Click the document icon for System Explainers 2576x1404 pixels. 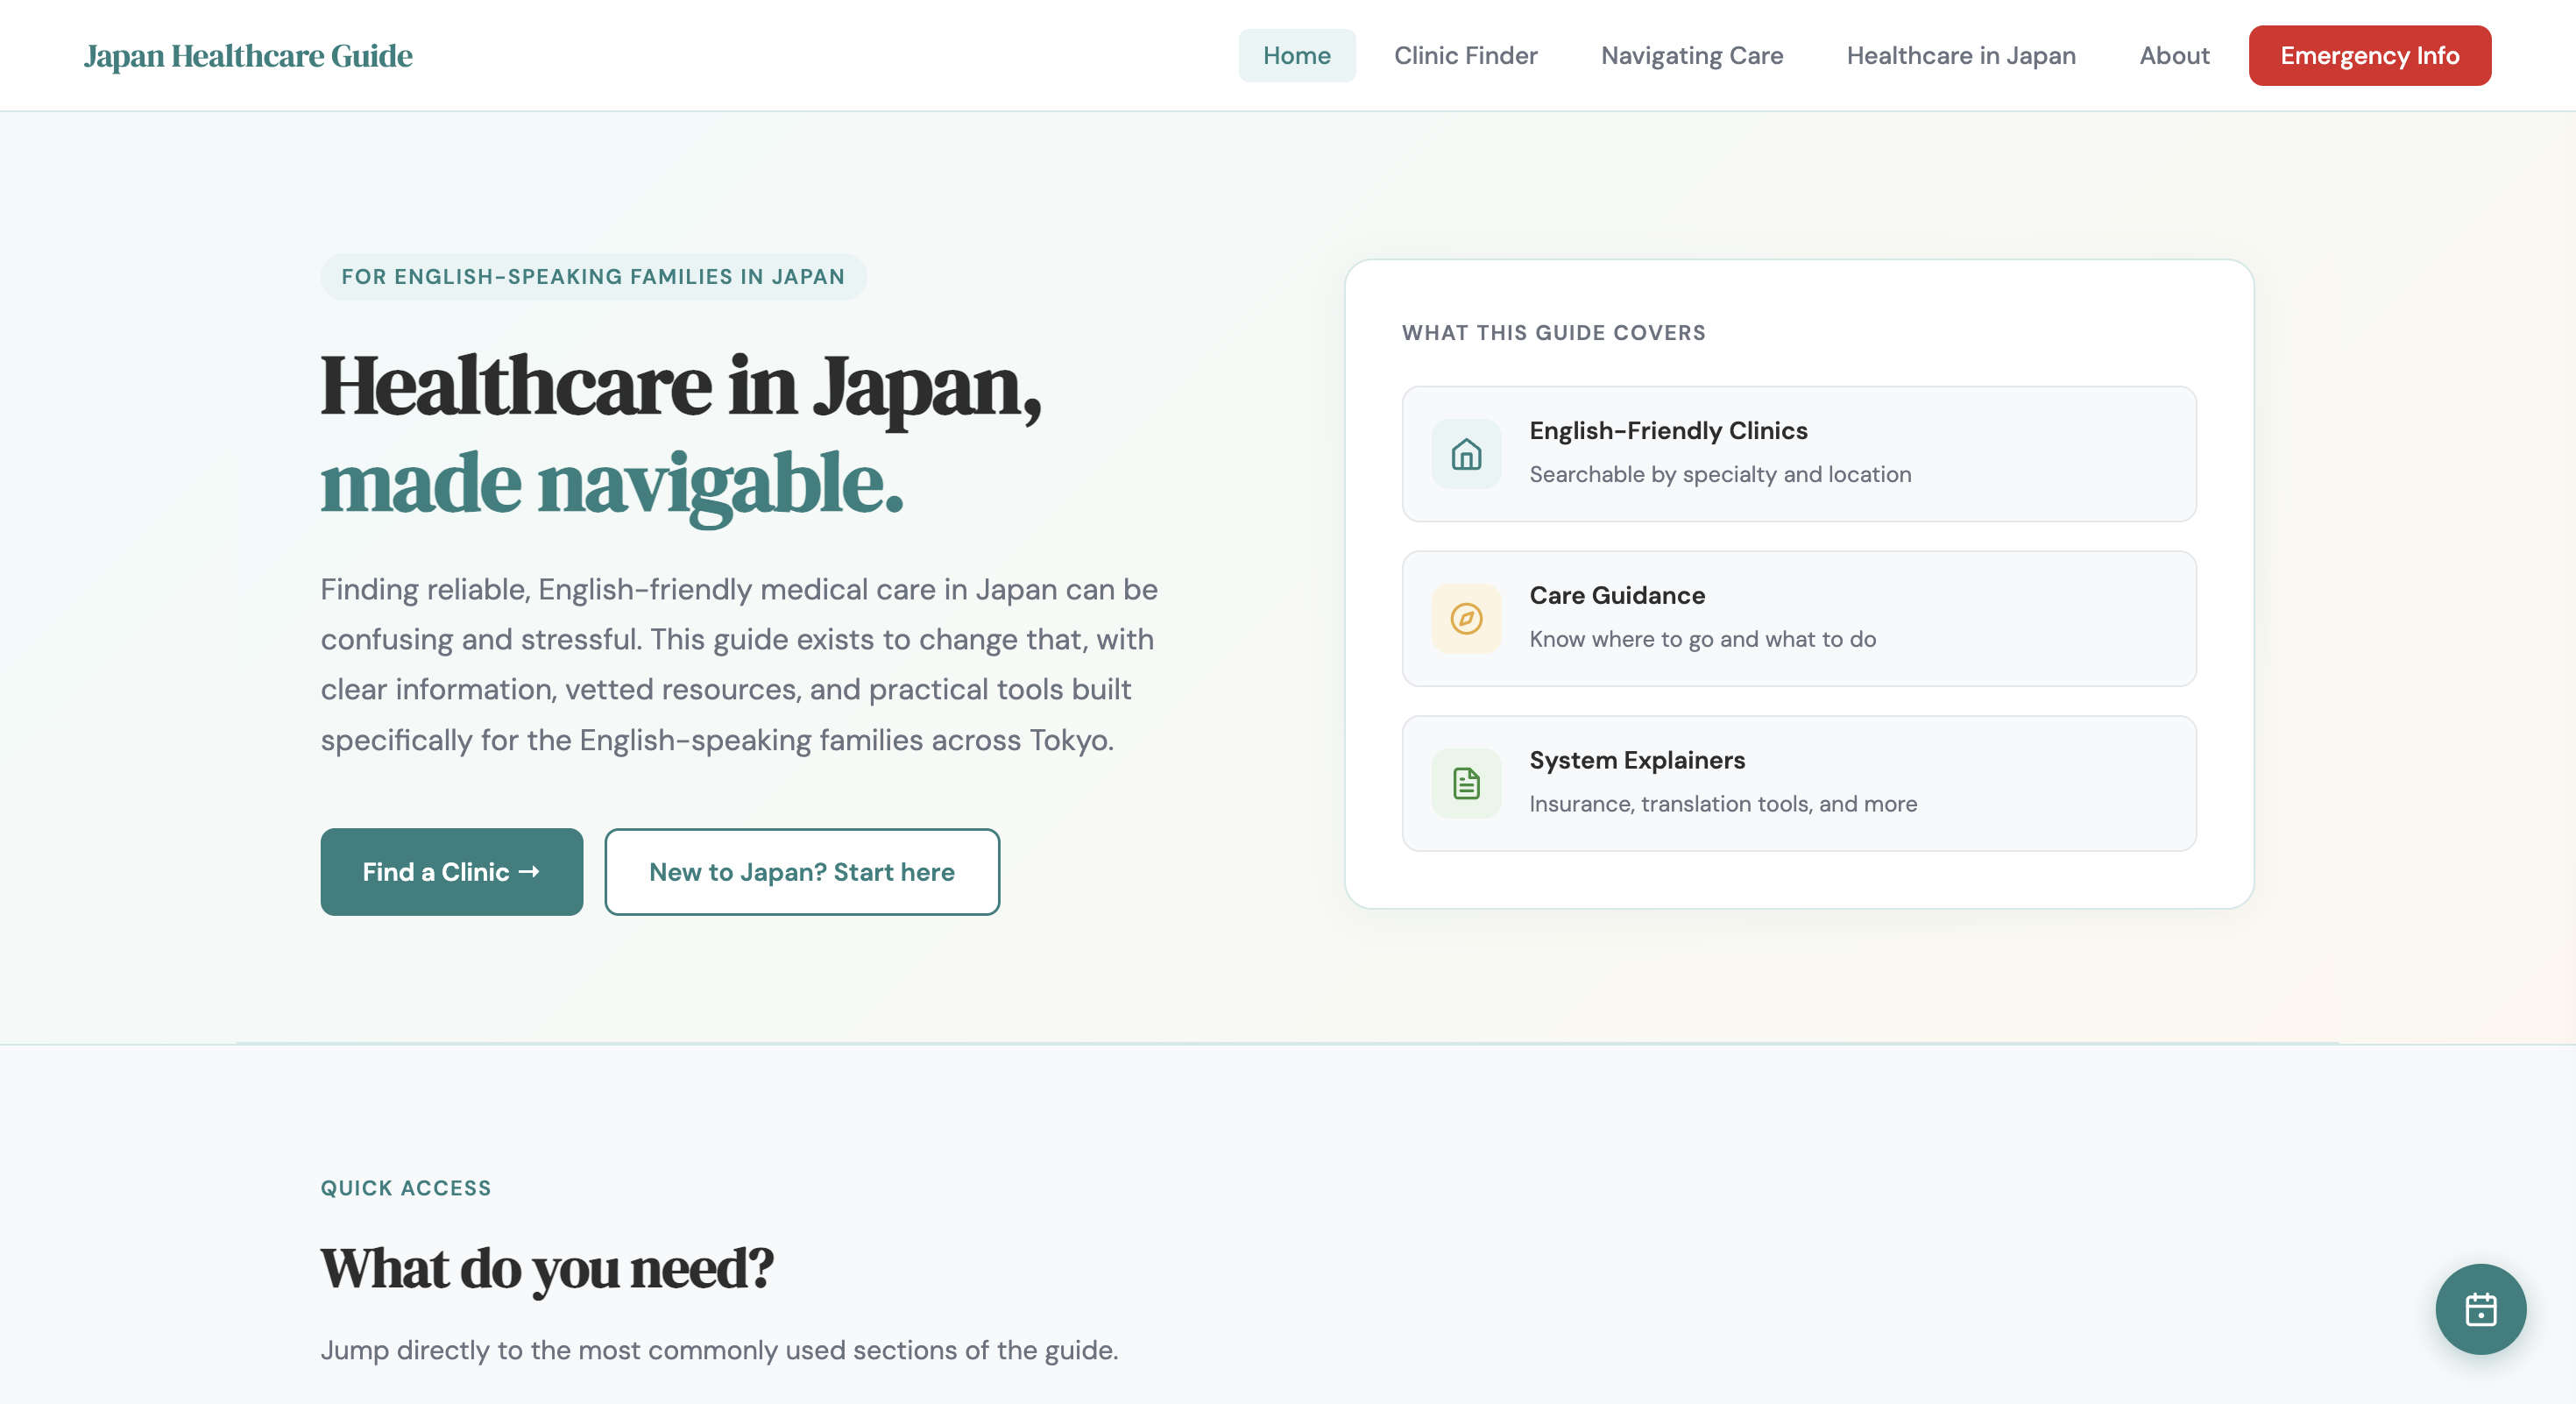click(1466, 784)
